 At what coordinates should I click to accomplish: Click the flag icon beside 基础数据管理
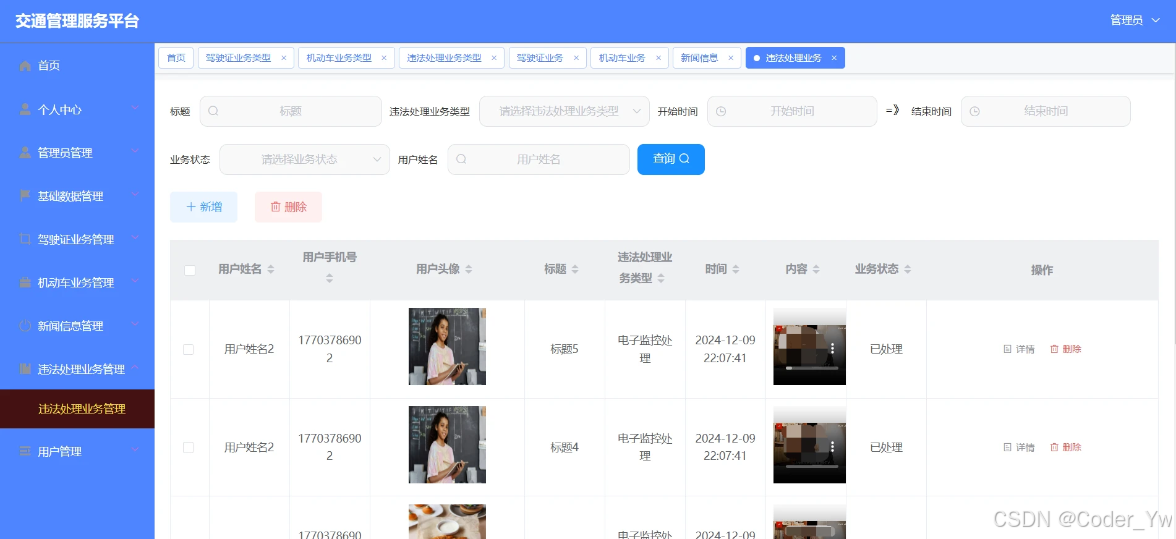[26, 196]
